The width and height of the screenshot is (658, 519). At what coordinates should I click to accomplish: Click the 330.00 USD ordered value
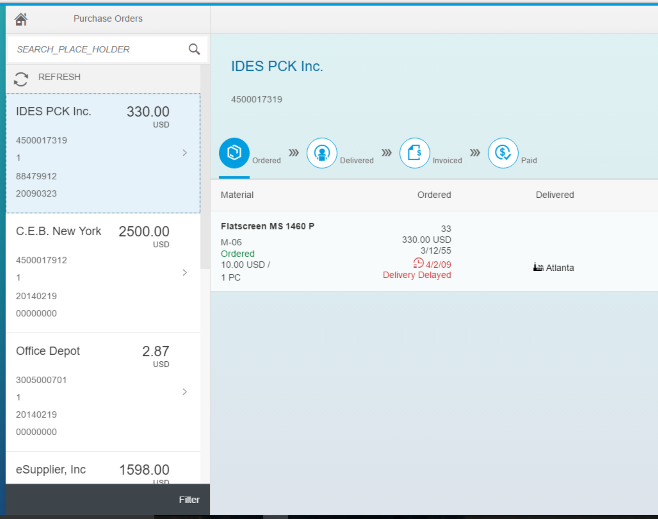(426, 240)
